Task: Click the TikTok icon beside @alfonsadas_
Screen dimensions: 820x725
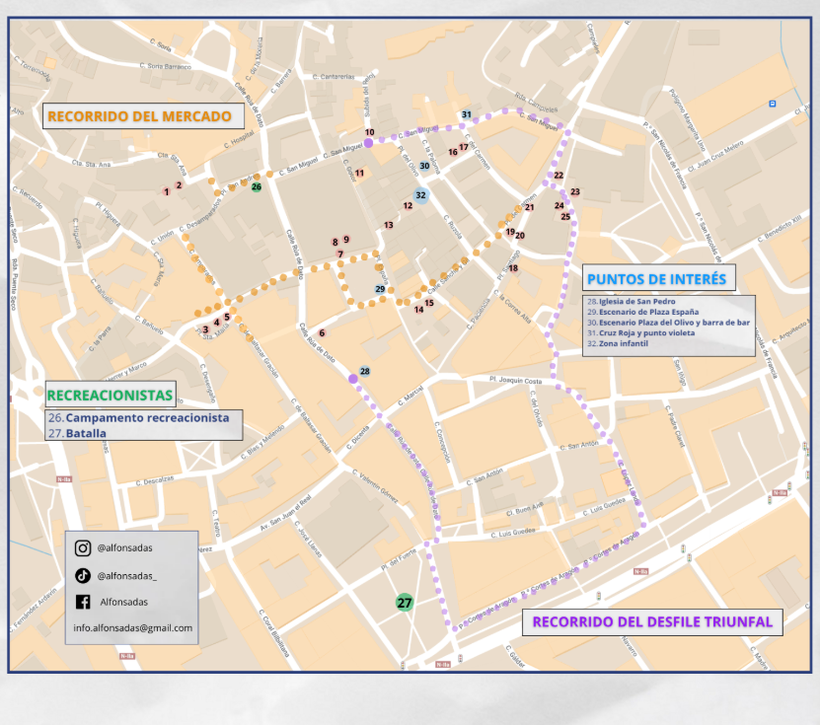Action: [x=83, y=575]
